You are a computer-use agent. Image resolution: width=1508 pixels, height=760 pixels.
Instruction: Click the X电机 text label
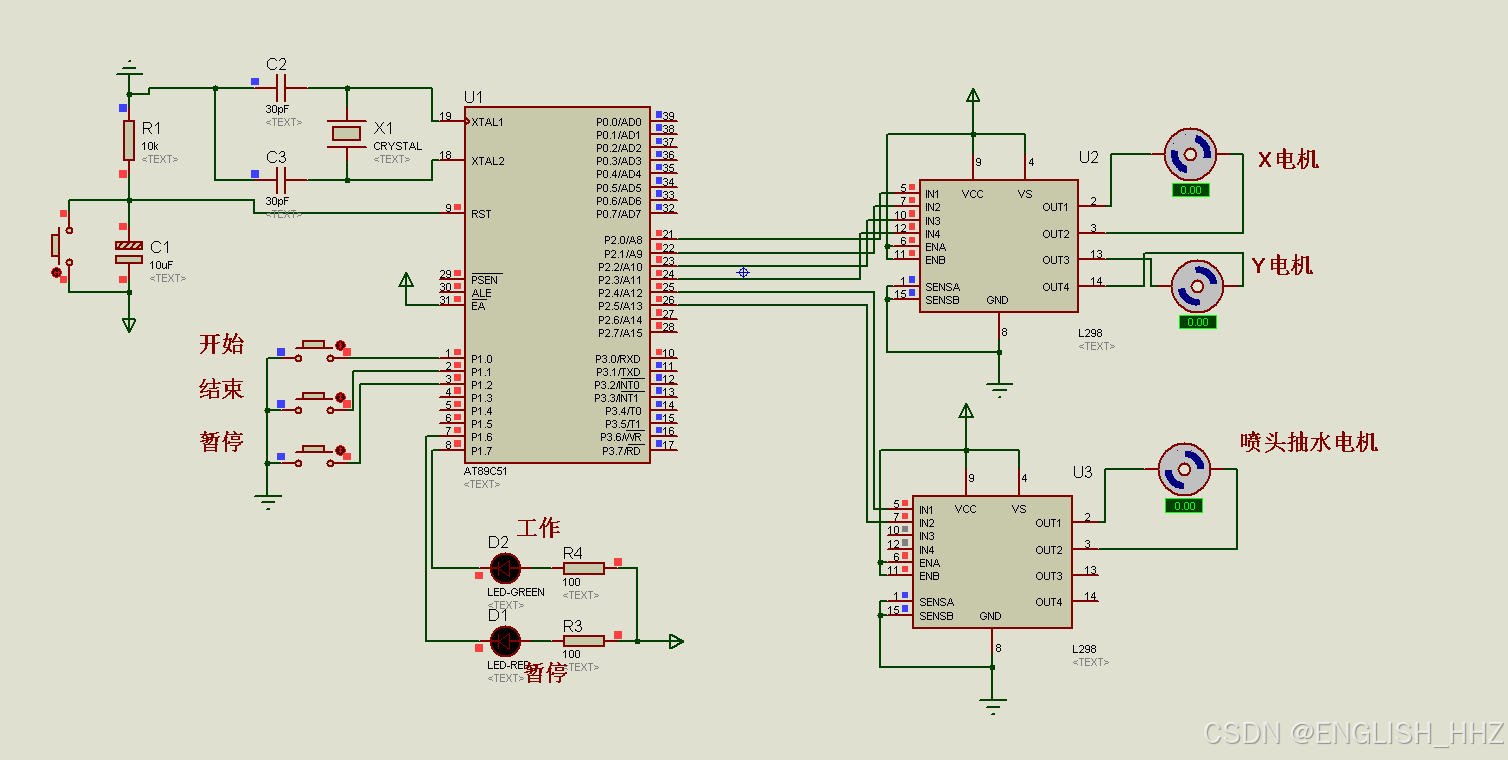[x=1288, y=159]
